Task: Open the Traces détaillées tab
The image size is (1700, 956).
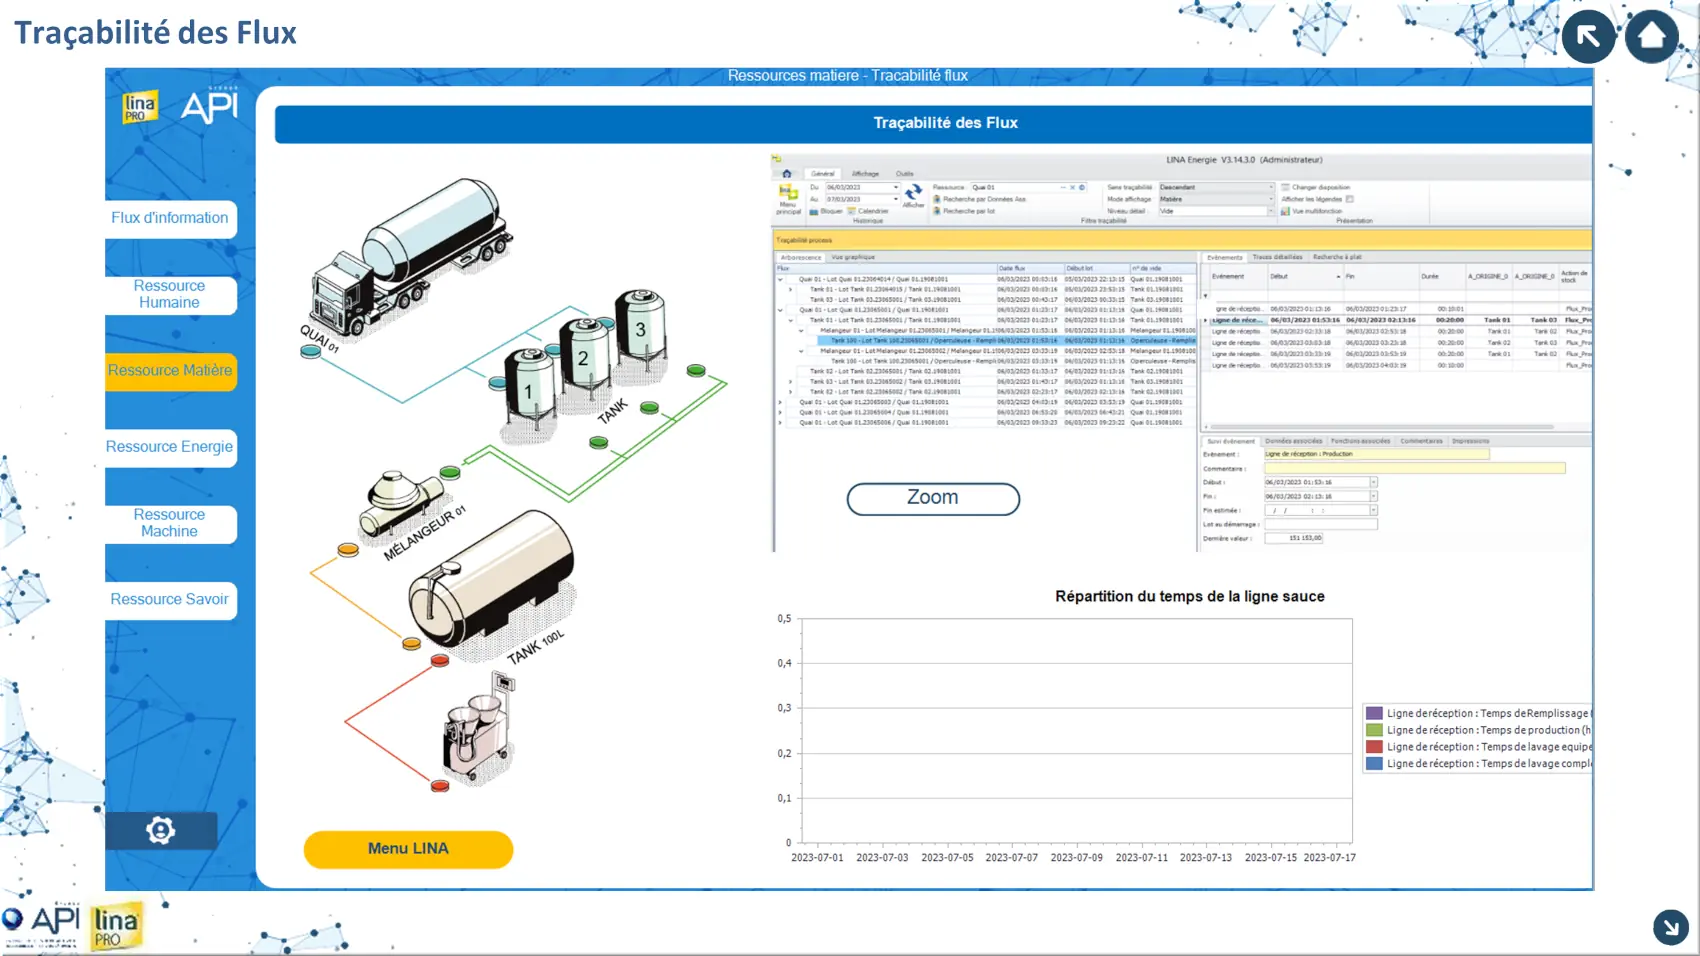Action: click(1277, 257)
